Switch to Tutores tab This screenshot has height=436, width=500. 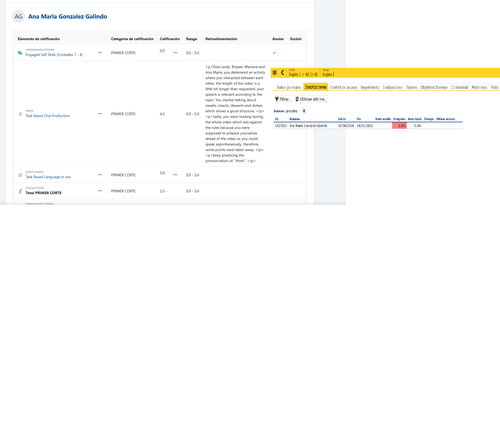pyautogui.click(x=411, y=87)
